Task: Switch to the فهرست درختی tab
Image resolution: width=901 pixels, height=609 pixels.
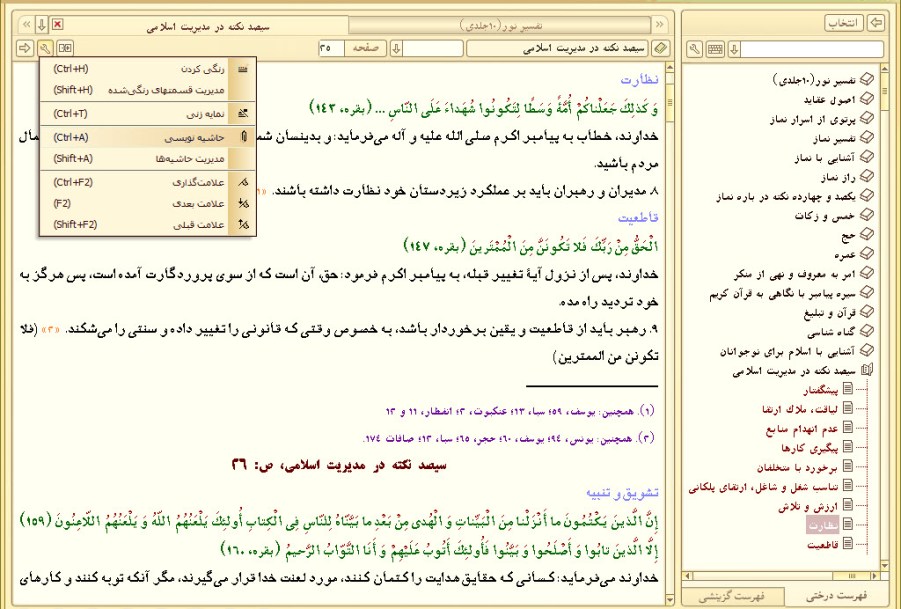Action: coord(835,596)
